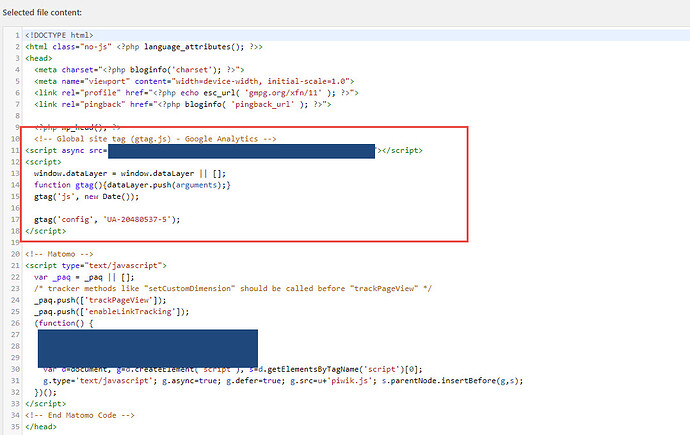690x435 pixels.
Task: Click the function gtag definition line
Action: pyautogui.click(x=132, y=185)
